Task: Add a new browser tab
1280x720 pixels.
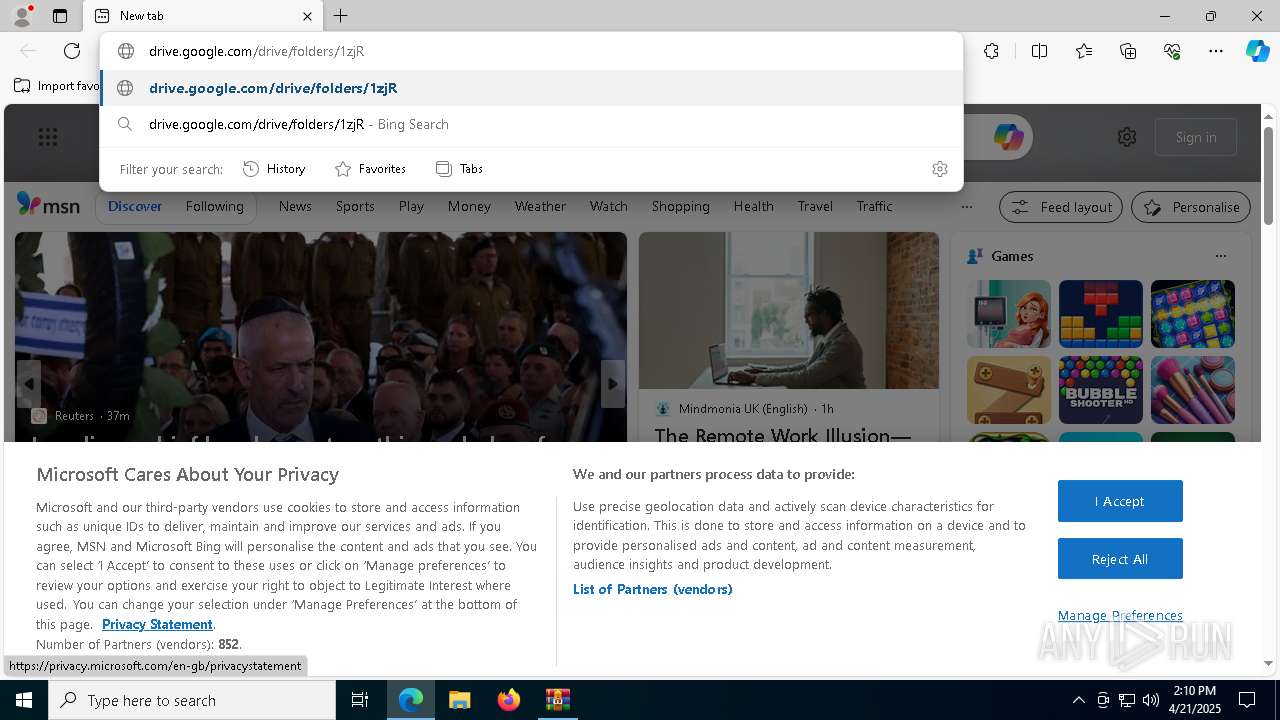Action: tap(340, 16)
